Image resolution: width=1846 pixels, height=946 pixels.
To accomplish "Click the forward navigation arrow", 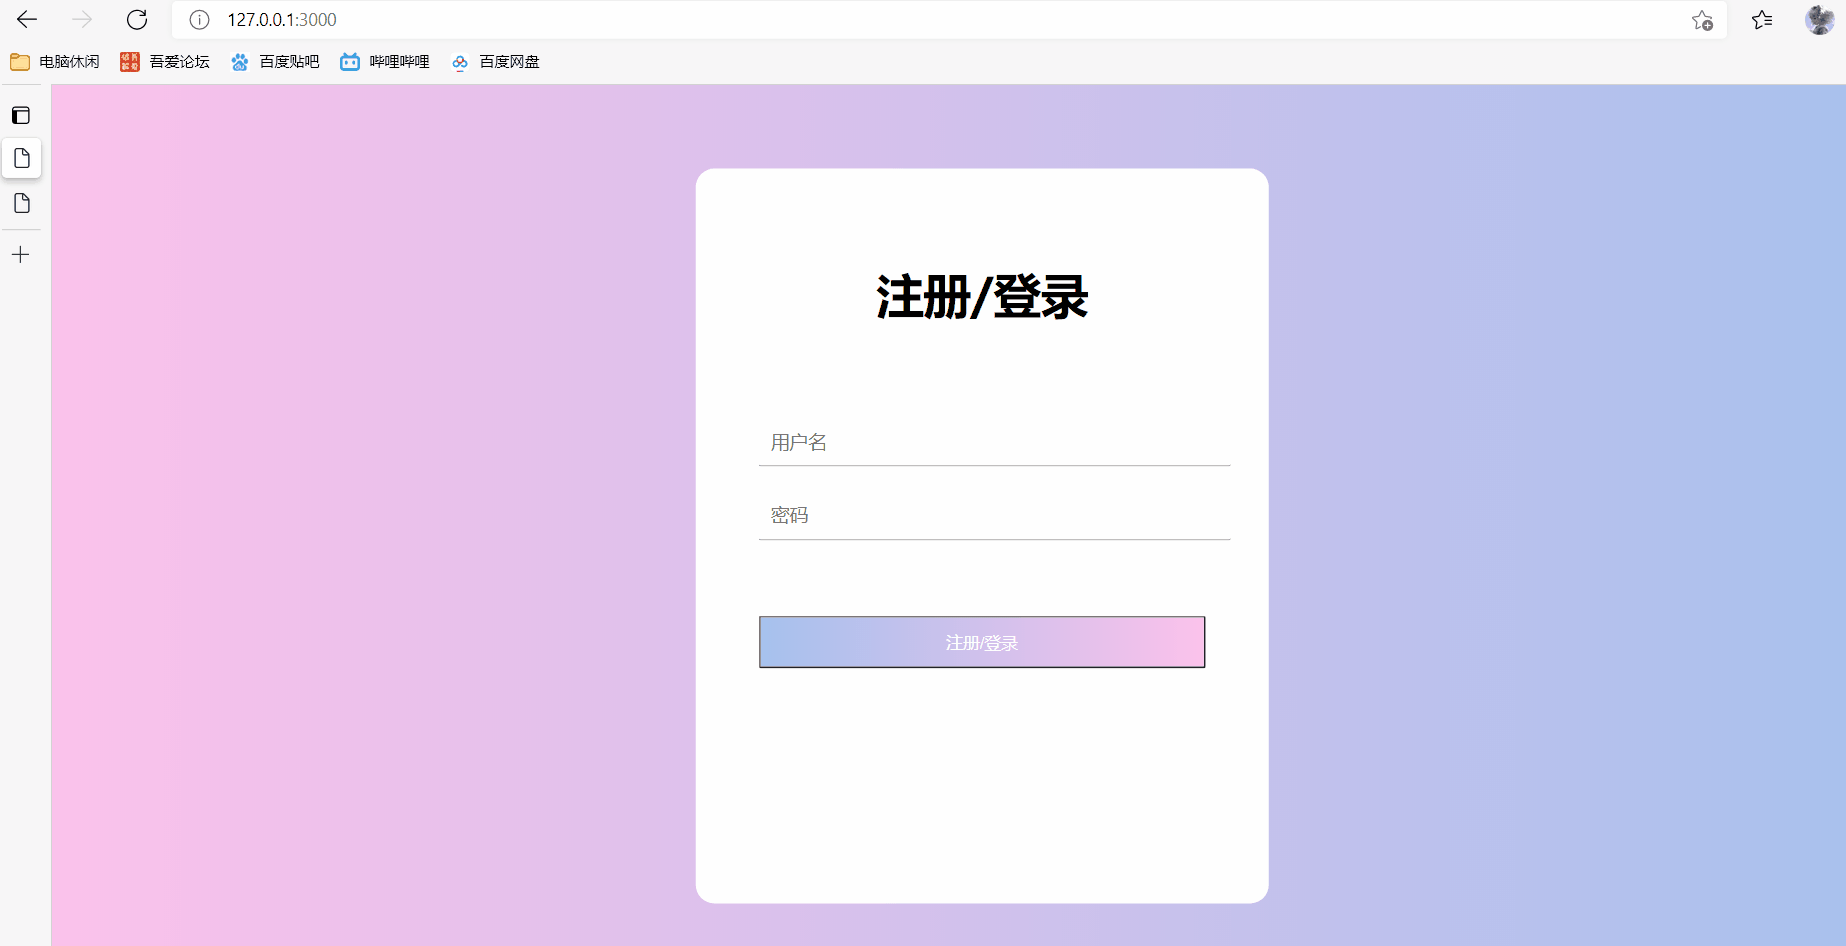I will [x=81, y=19].
